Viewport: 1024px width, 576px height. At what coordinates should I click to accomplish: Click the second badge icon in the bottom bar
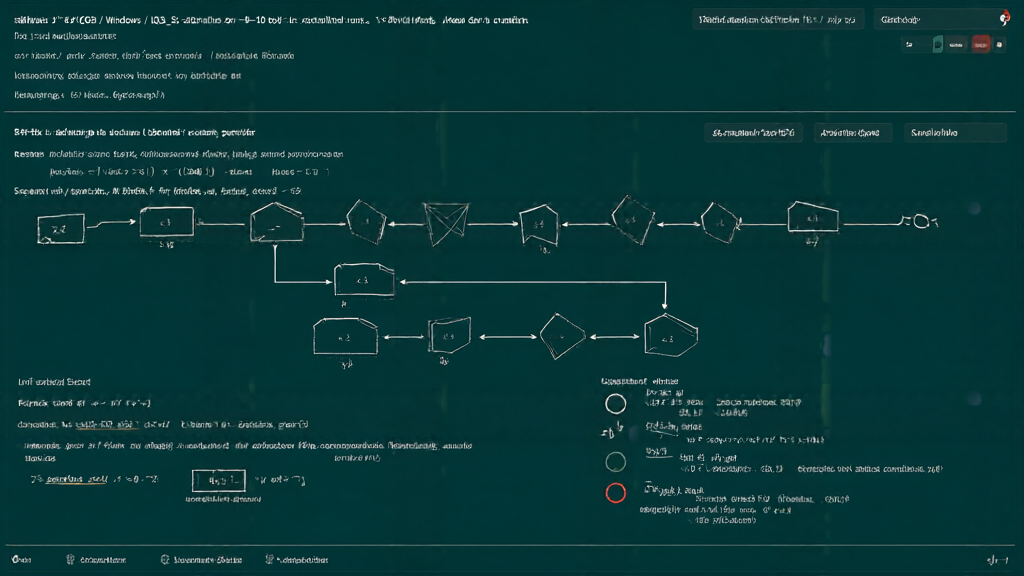click(x=71, y=560)
